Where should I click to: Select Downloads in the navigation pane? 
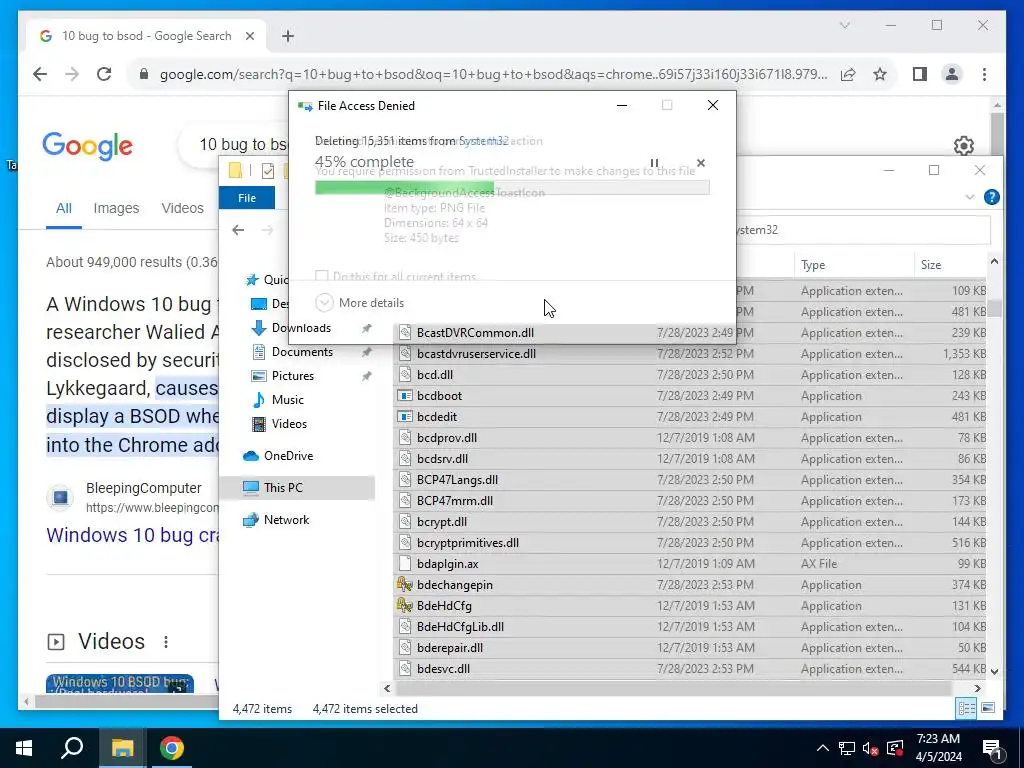pos(301,328)
